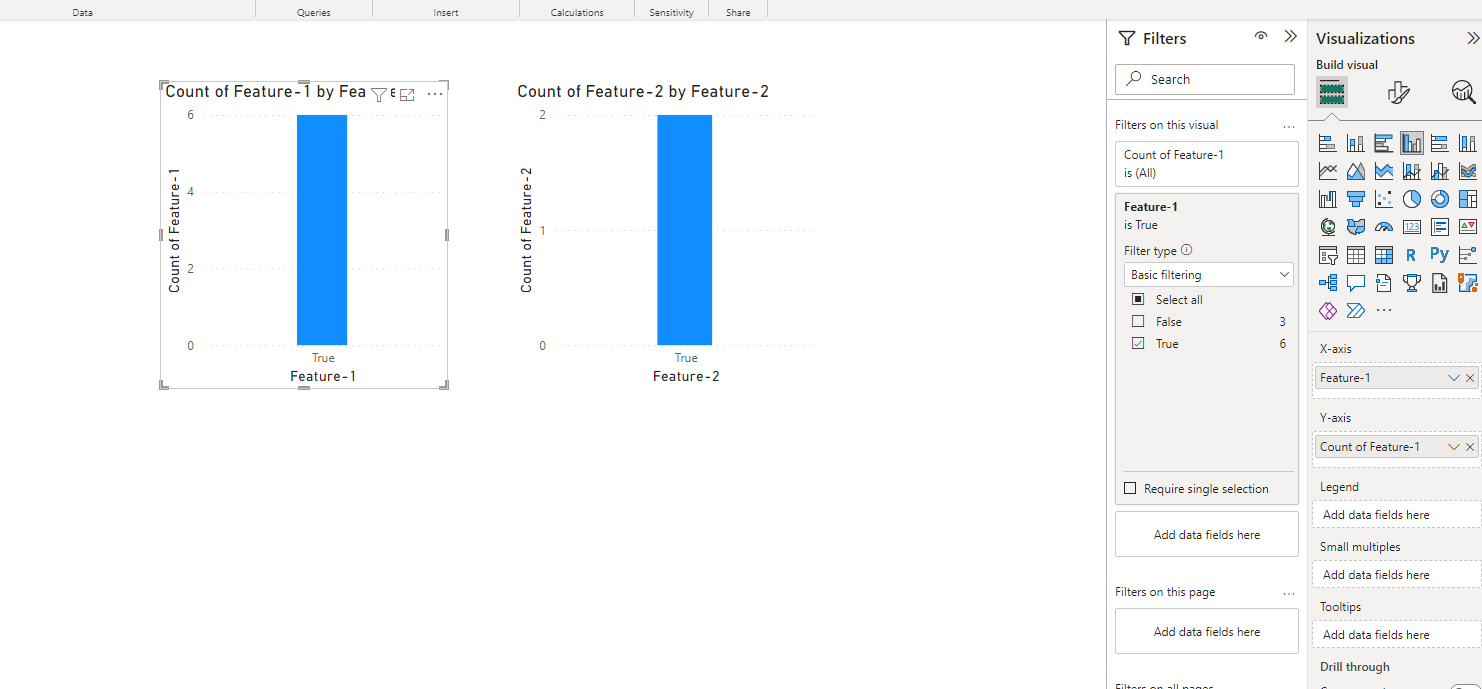Click the Legend field well
Image resolution: width=1482 pixels, height=689 pixels.
click(x=1397, y=515)
